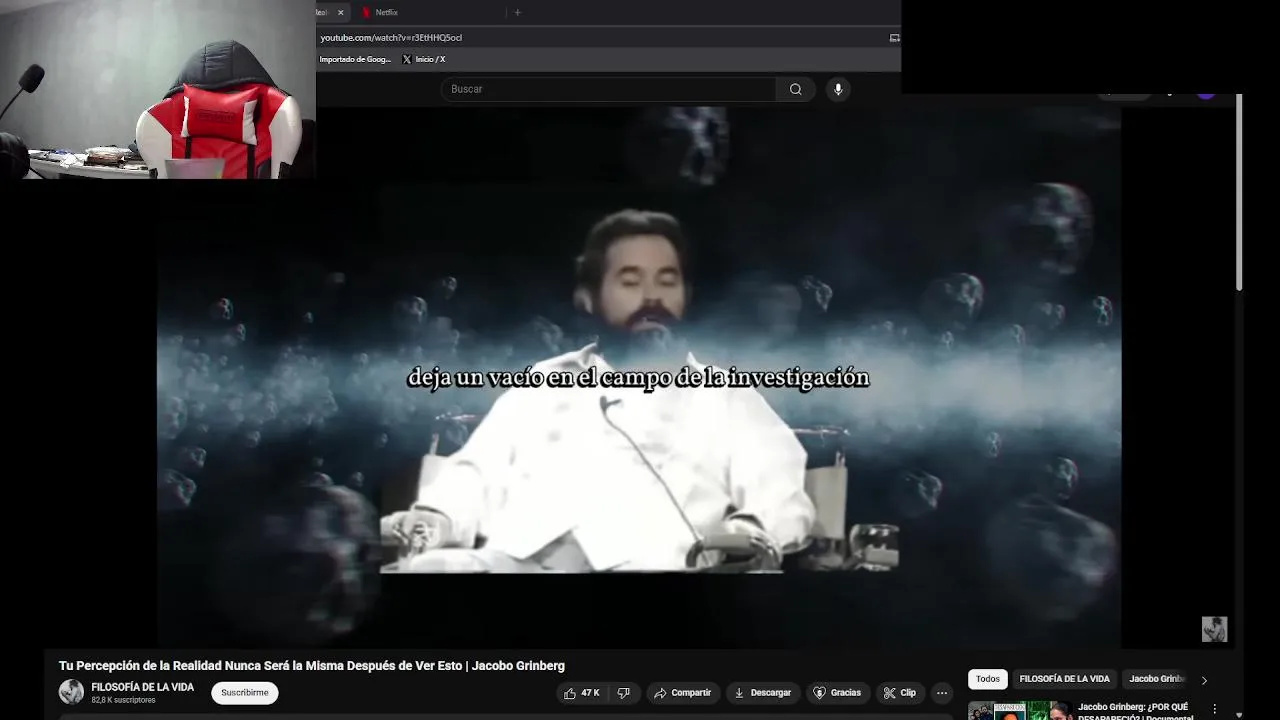This screenshot has height=720, width=1280.
Task: Open a new browser tab with plus
Action: pyautogui.click(x=517, y=12)
